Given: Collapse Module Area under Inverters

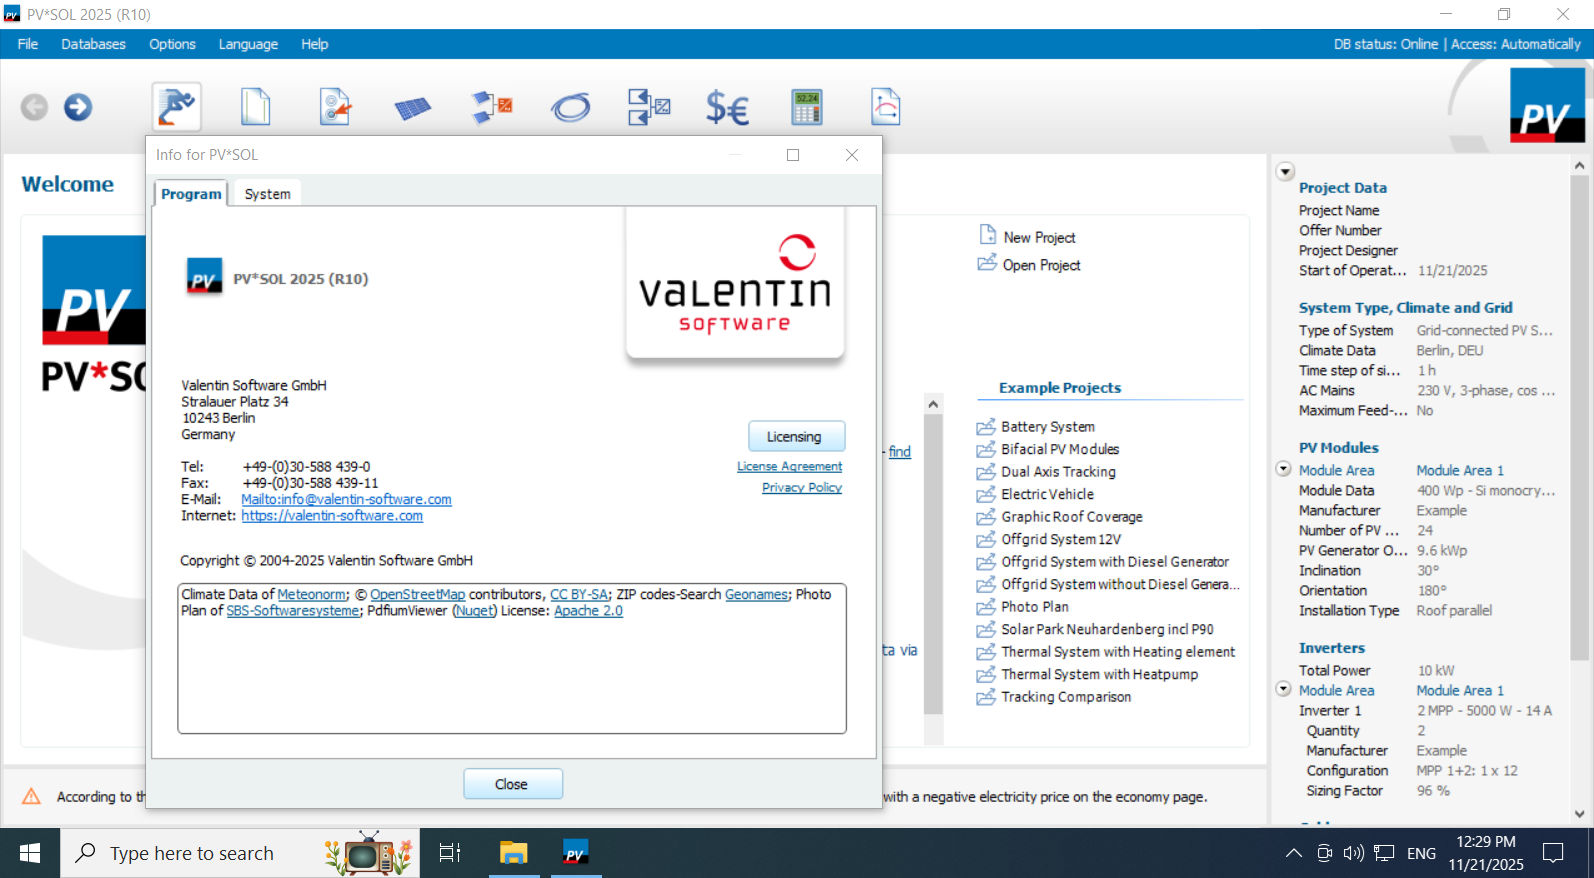Looking at the screenshot, I should tap(1284, 688).
